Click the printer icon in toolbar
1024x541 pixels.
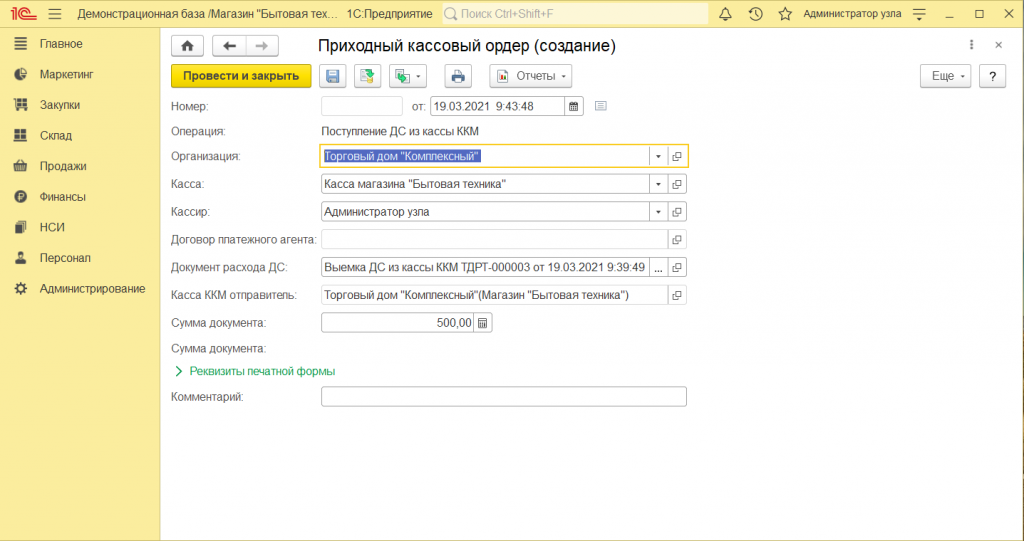click(x=457, y=76)
